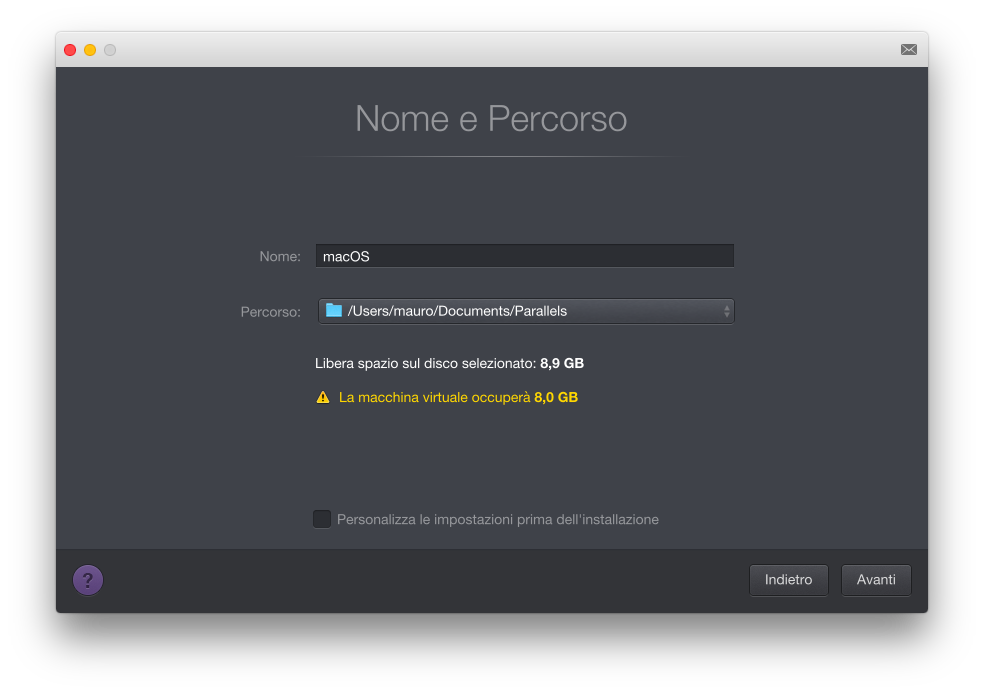Click the "Nome:" field label

click(x=280, y=257)
